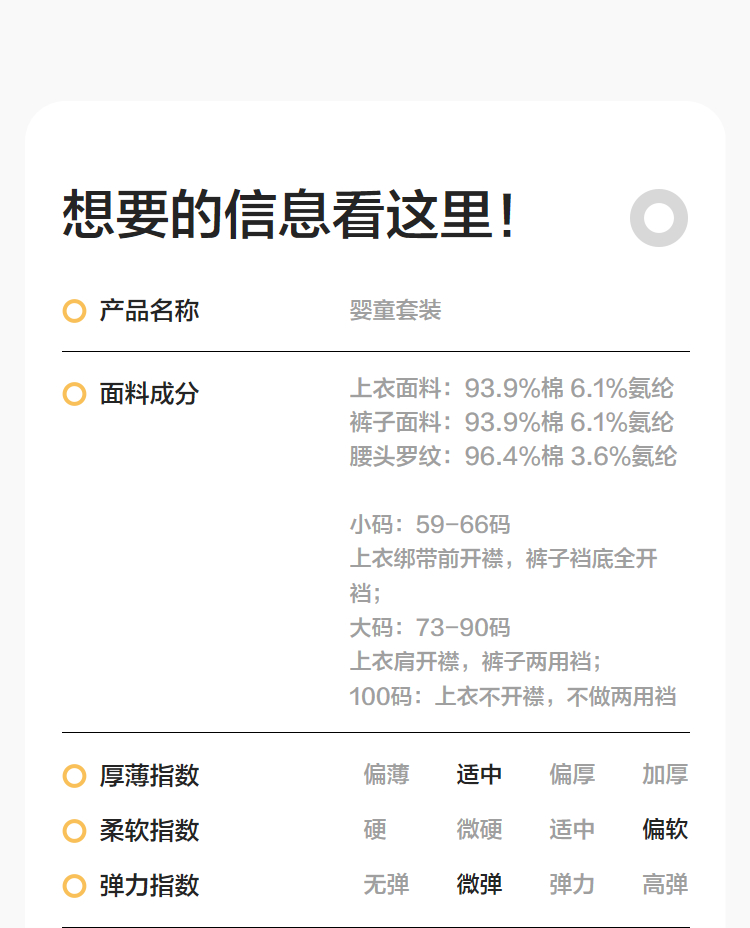Image resolution: width=750 pixels, height=928 pixels.
Task: Click the yellow circle beside 面料成分
Action: pos(74,394)
